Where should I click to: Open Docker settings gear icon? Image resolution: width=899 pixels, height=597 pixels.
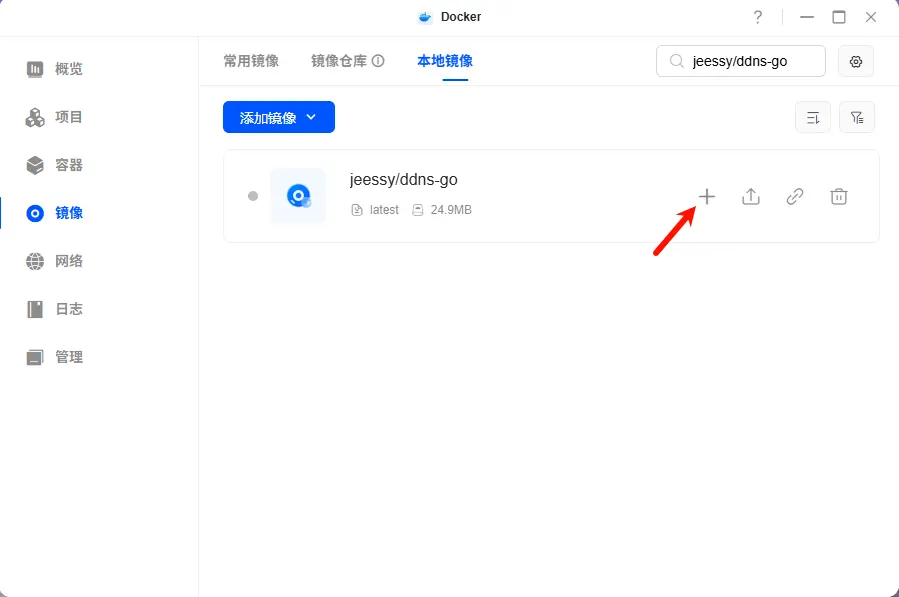[x=856, y=61]
